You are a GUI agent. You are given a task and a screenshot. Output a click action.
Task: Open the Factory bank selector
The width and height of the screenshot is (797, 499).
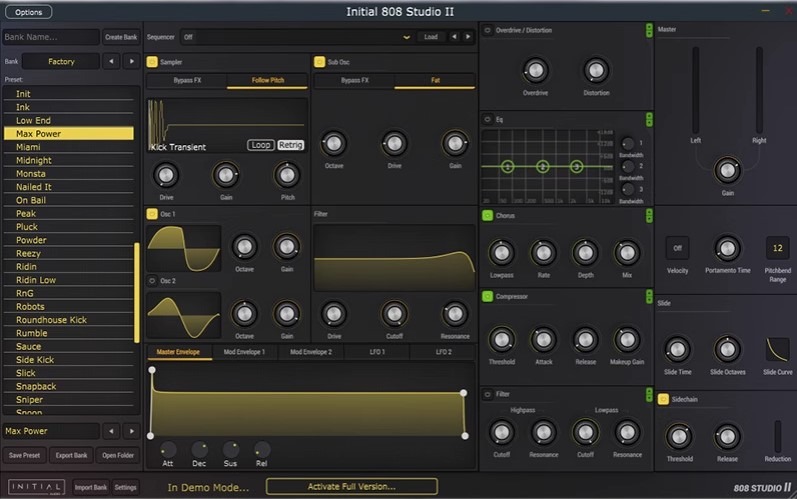click(x=61, y=61)
